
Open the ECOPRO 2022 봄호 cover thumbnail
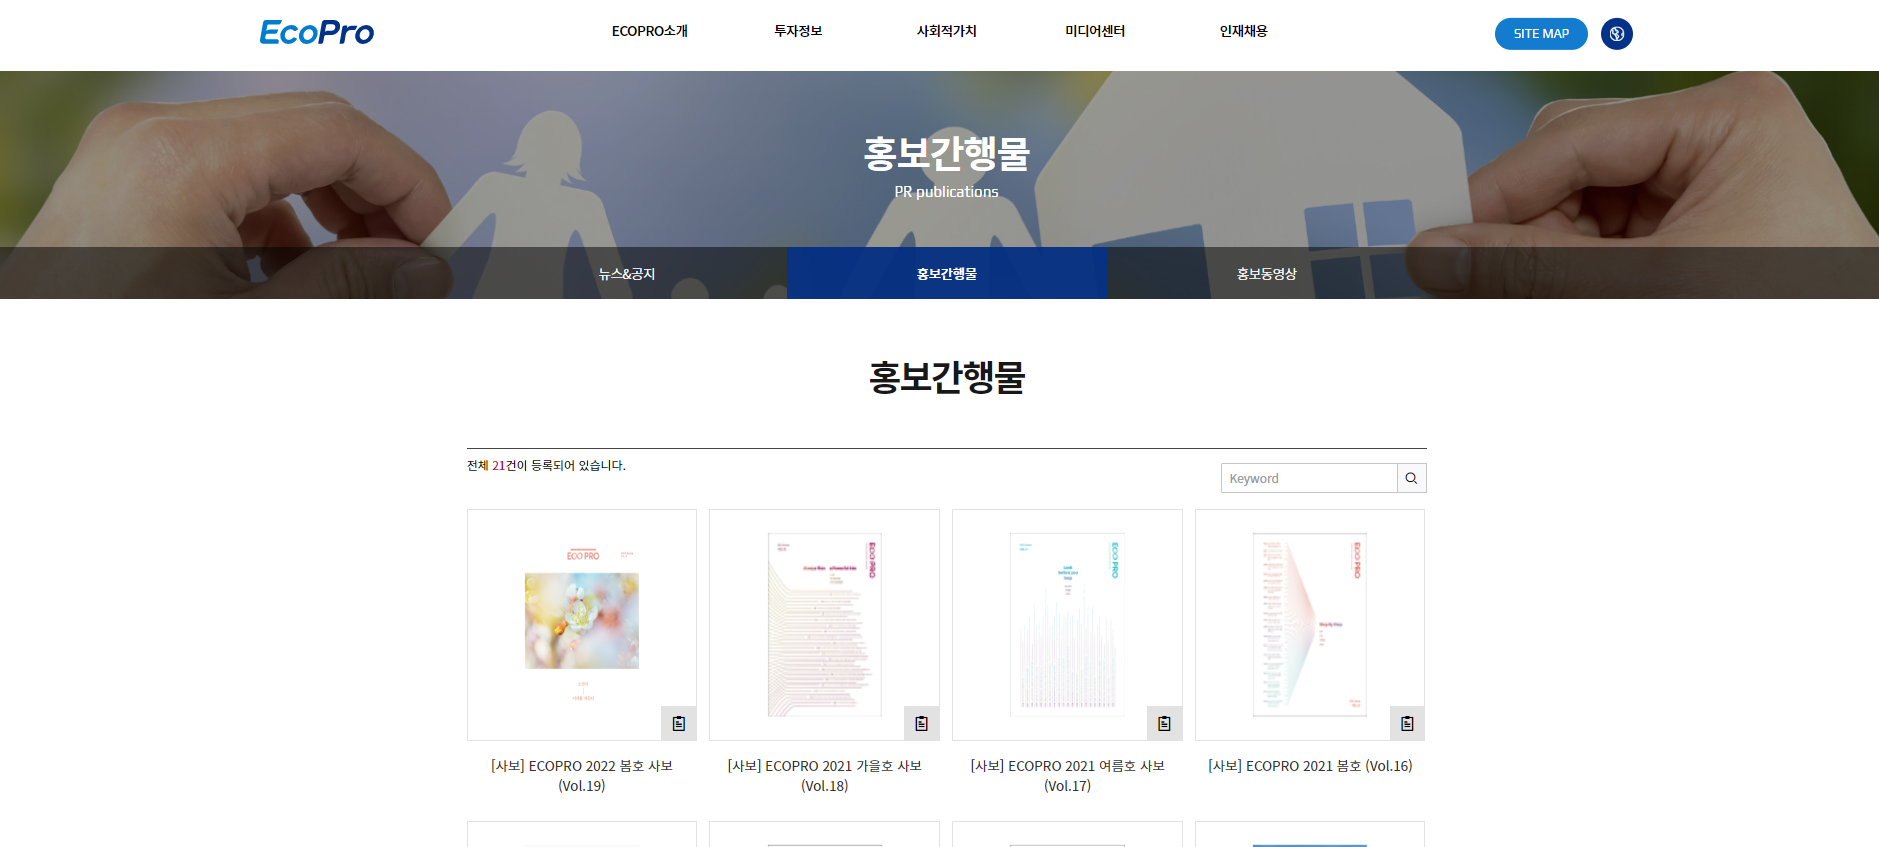tap(582, 625)
